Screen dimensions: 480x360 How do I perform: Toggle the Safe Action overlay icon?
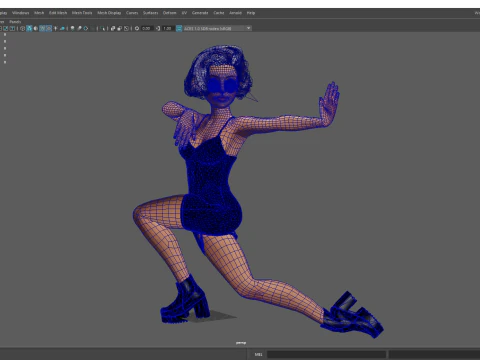(x=5, y=28)
